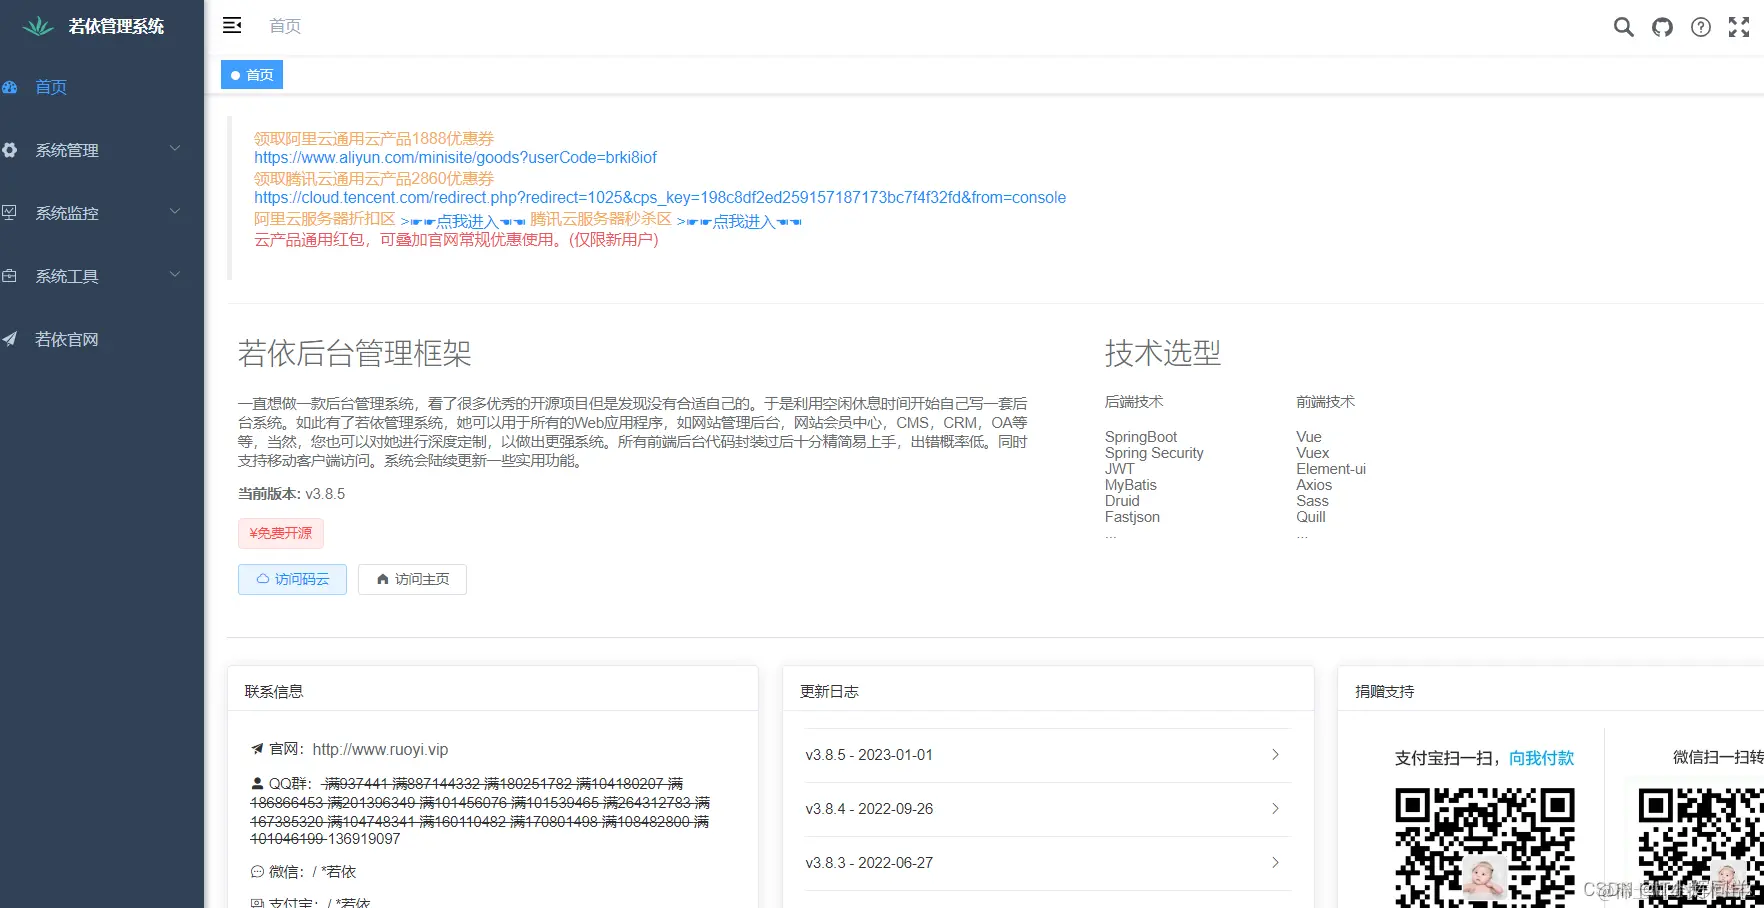Open the aliyun.com coupon link
1764x908 pixels.
(x=455, y=158)
